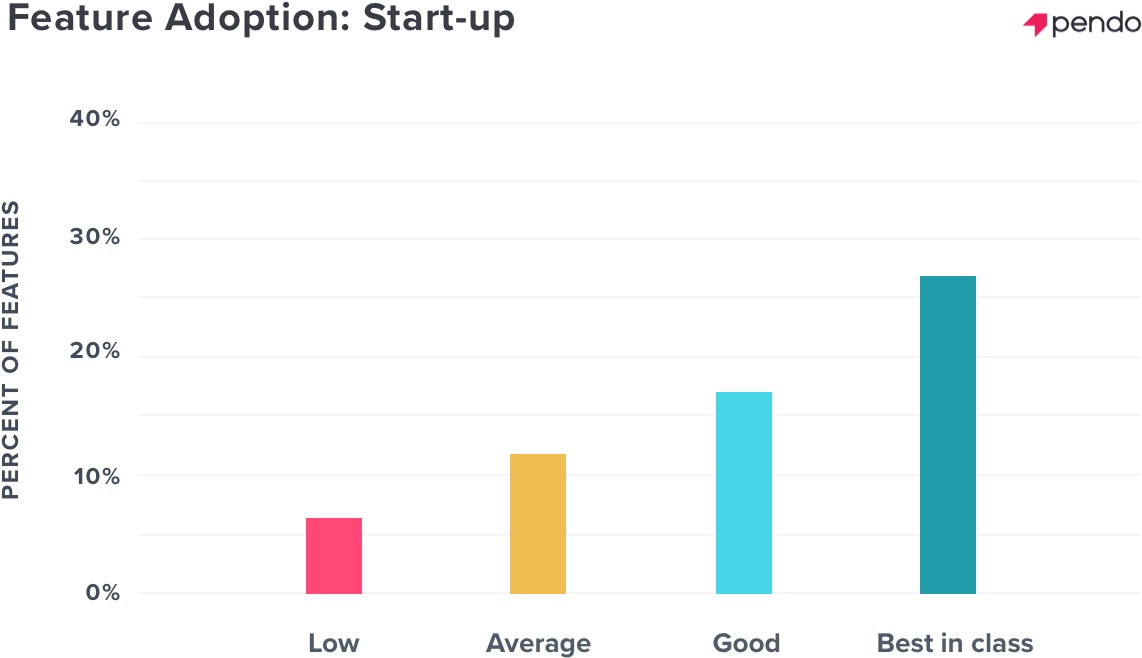Click the Good category label
The height and width of the screenshot is (658, 1142).
click(x=746, y=643)
